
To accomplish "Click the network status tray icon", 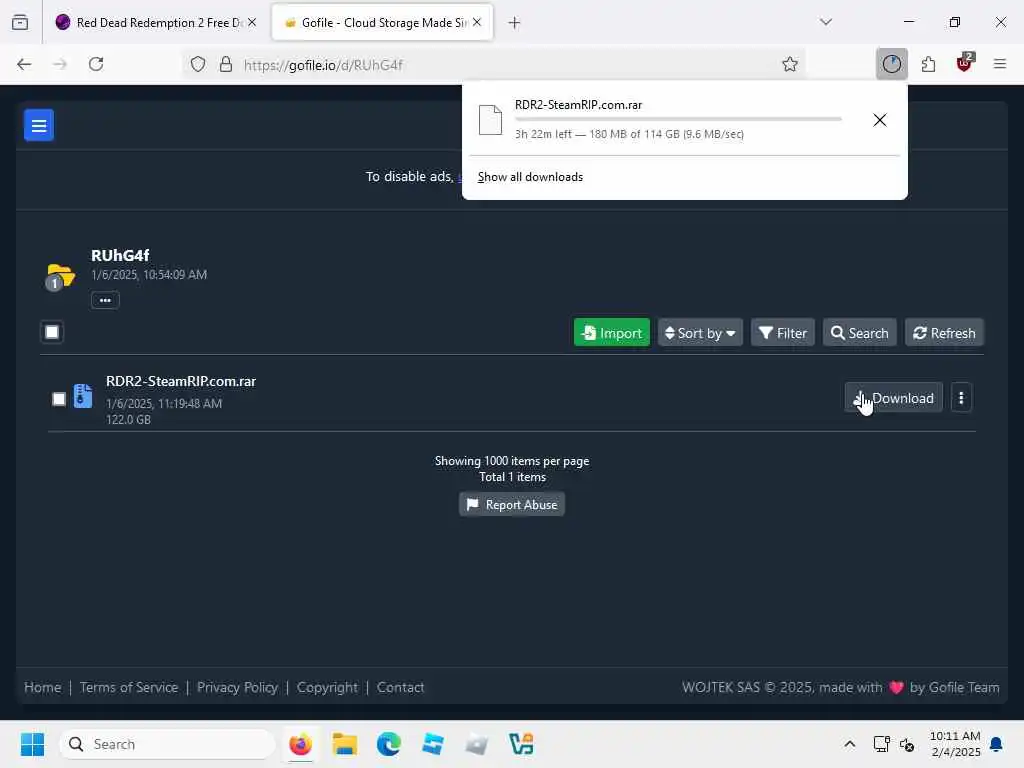I will [x=881, y=744].
